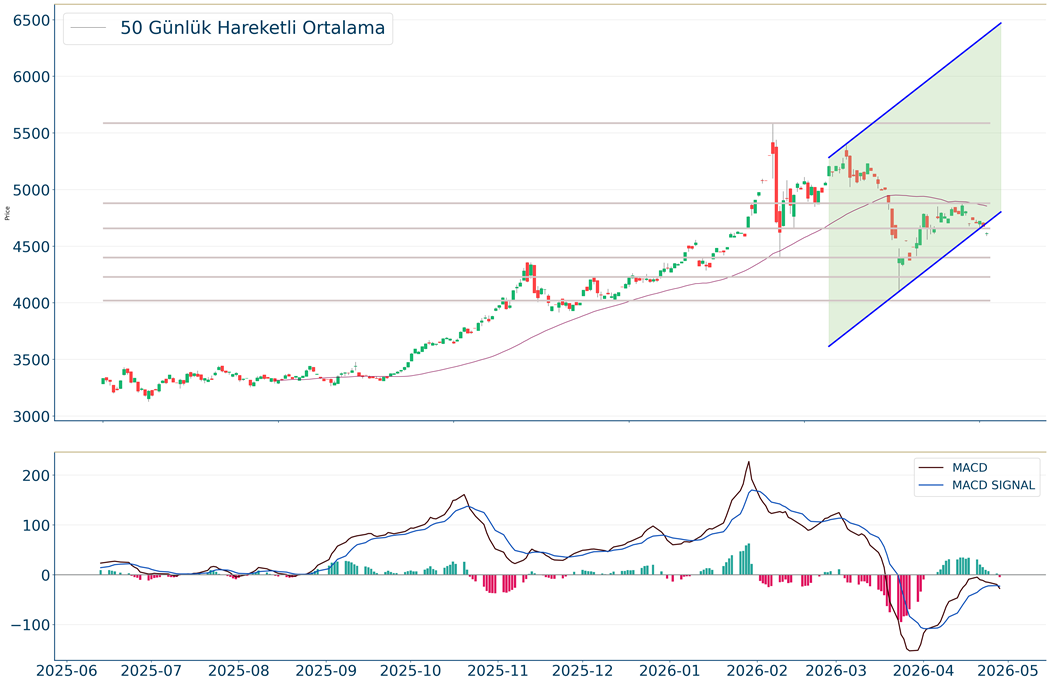Click the deepest MACD trough below -100
The image size is (1050, 683).
(x=912, y=650)
